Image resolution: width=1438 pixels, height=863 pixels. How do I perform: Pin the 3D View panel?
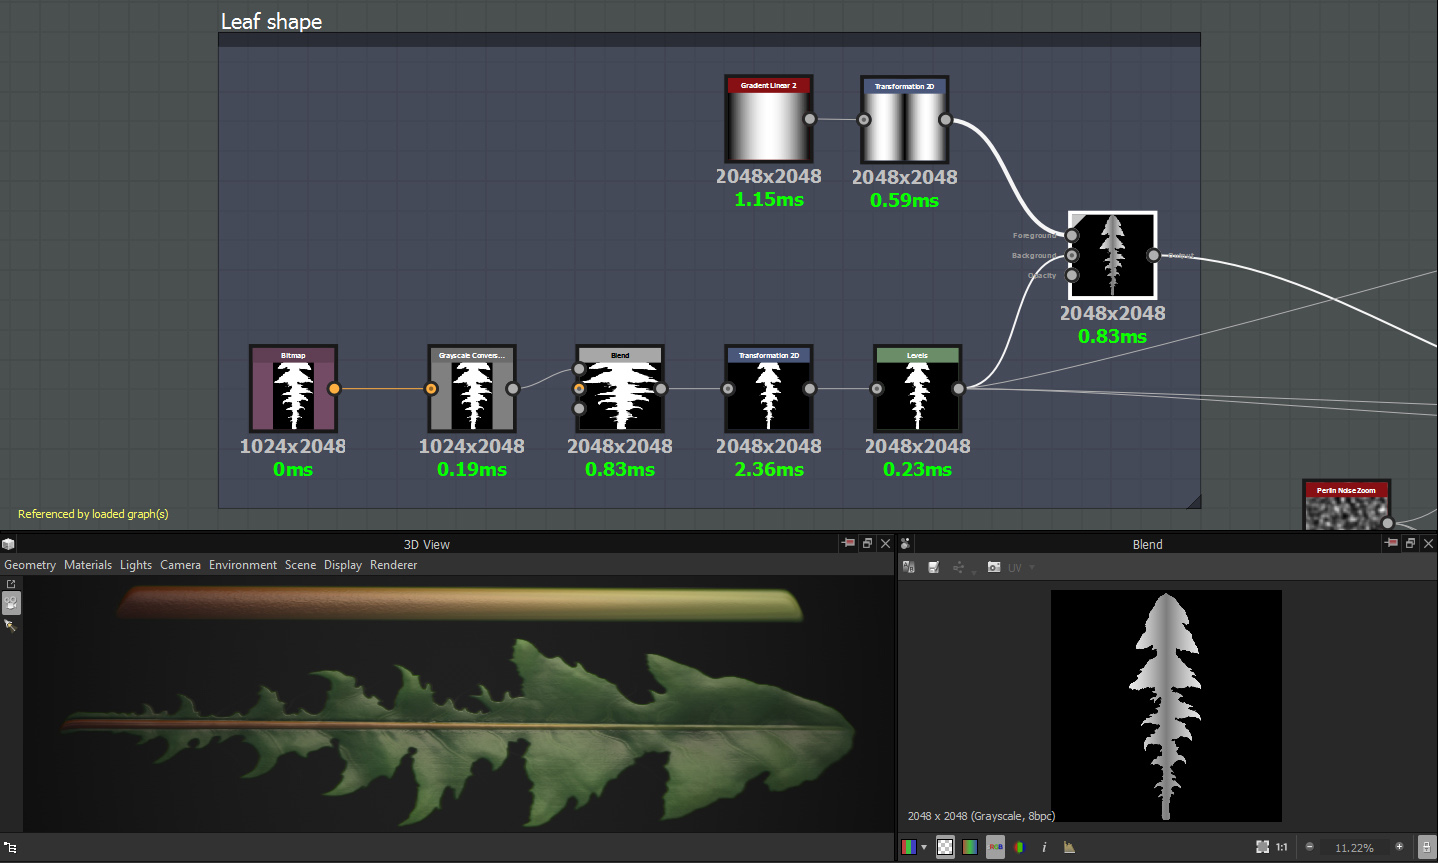click(x=848, y=543)
